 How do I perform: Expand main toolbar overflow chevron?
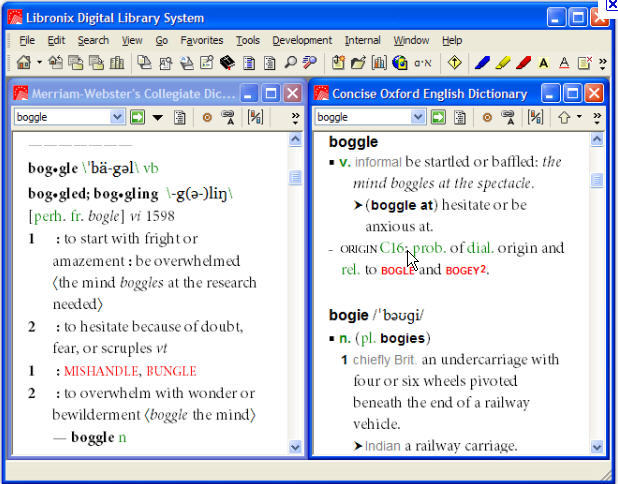(603, 63)
